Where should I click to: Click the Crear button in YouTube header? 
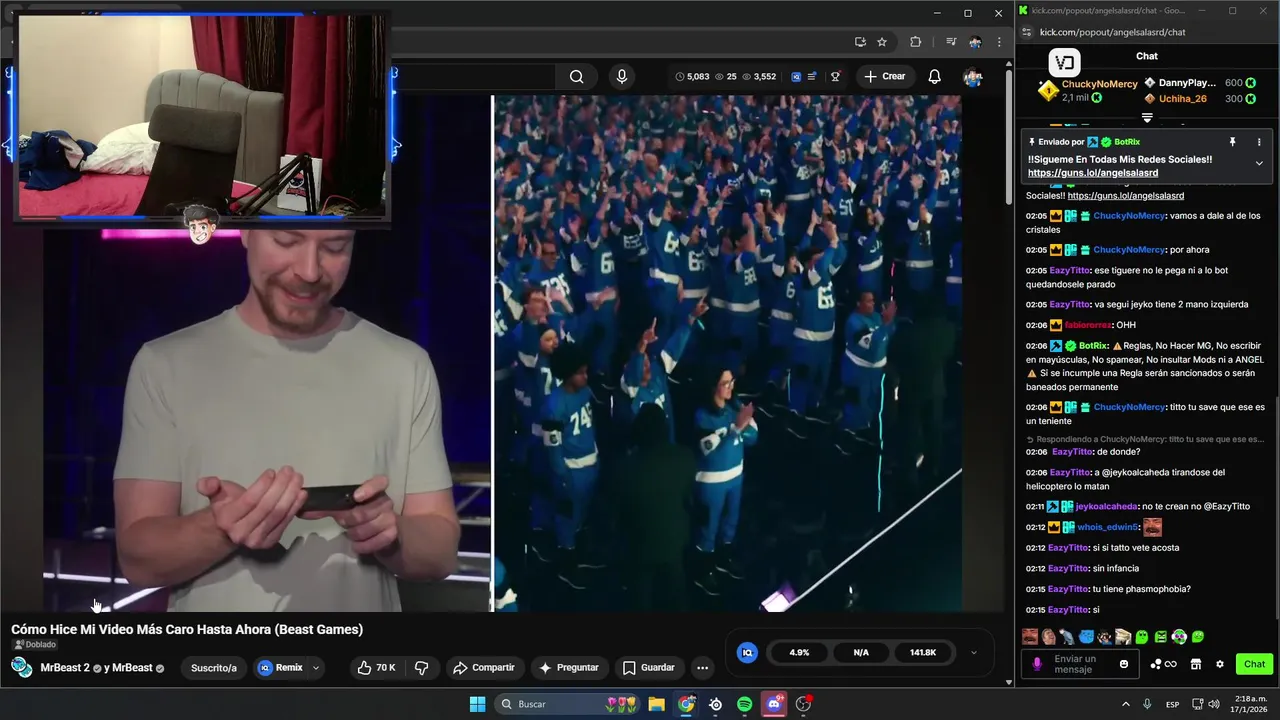click(x=885, y=77)
